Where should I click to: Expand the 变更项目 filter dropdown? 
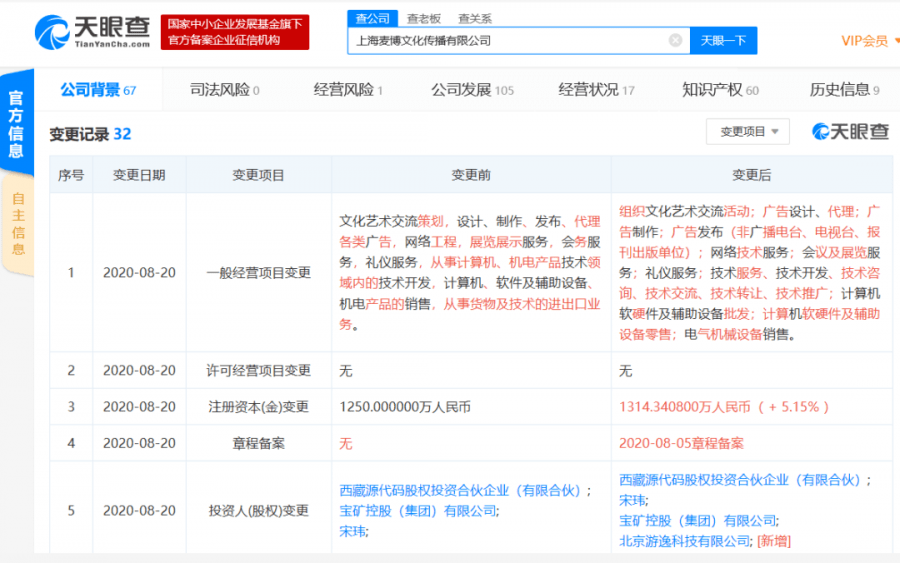(x=748, y=132)
